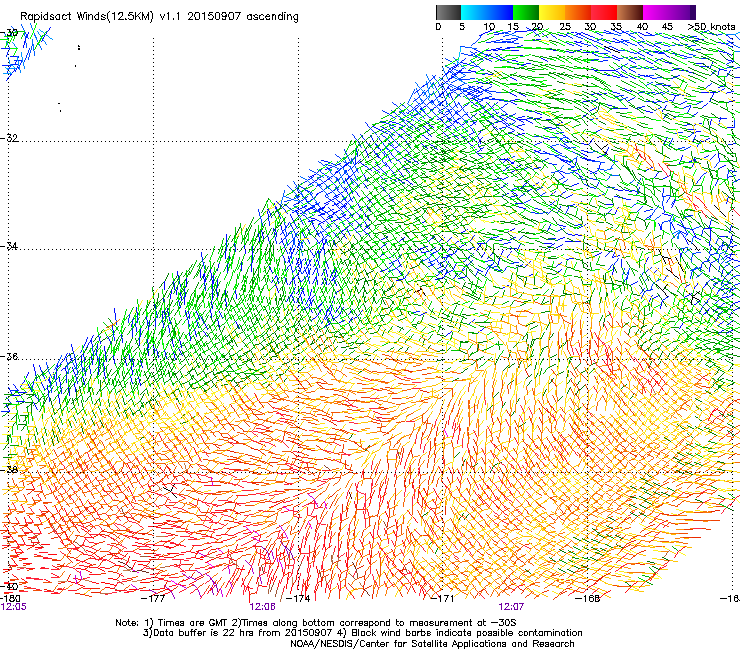
Task: Click the blue 10-15 knots color swatch
Action: [x=500, y=12]
